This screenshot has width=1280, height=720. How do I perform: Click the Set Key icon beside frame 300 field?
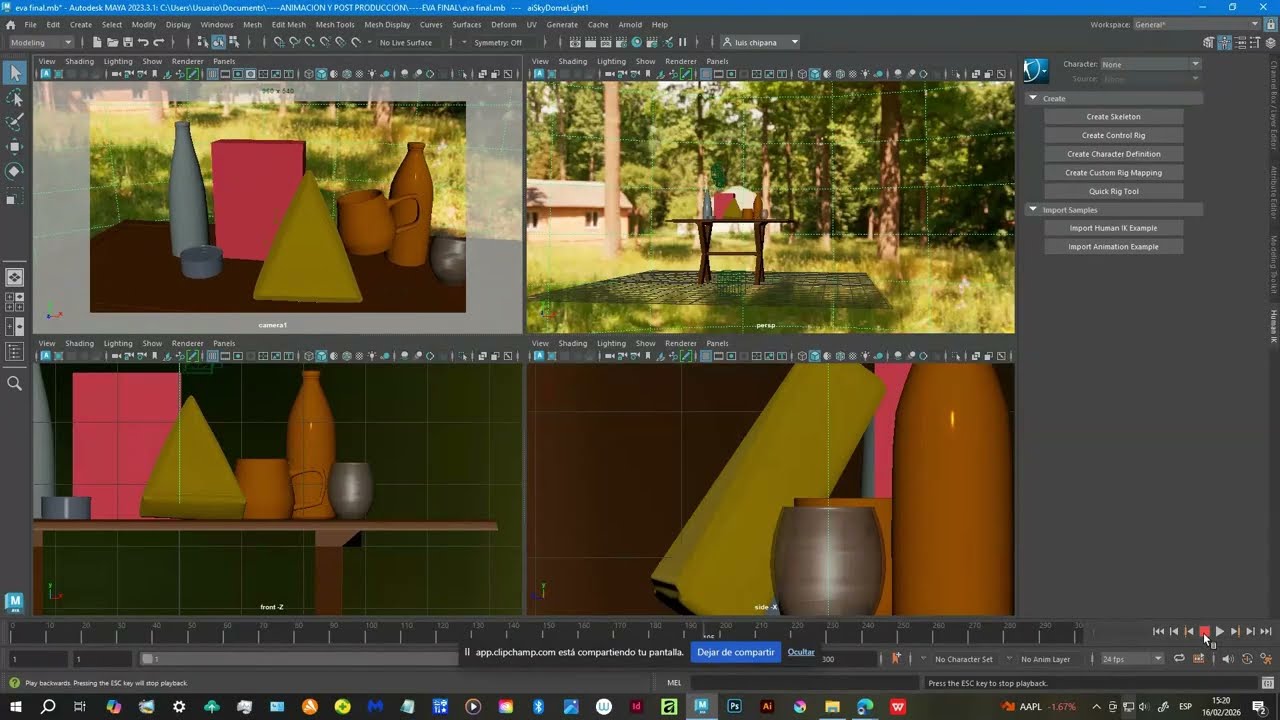point(896,658)
